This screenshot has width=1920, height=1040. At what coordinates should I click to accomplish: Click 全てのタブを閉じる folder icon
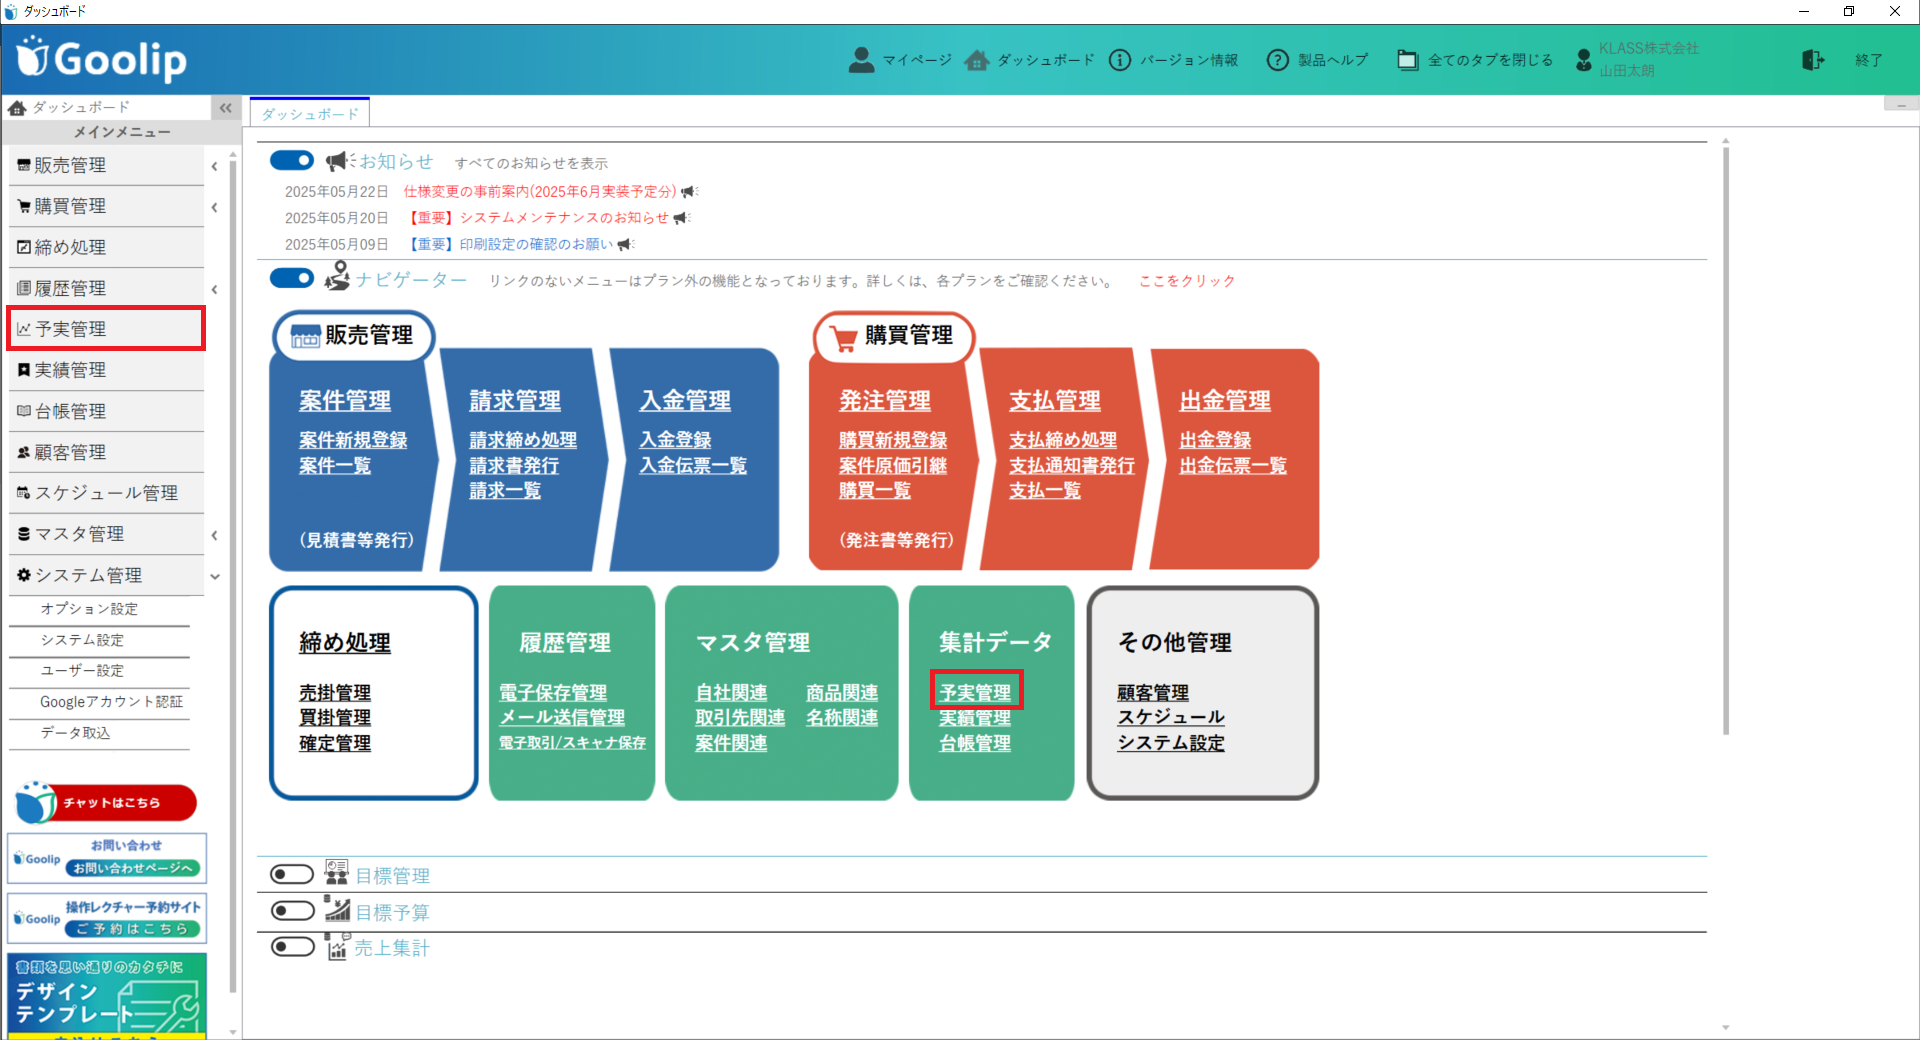(1407, 60)
